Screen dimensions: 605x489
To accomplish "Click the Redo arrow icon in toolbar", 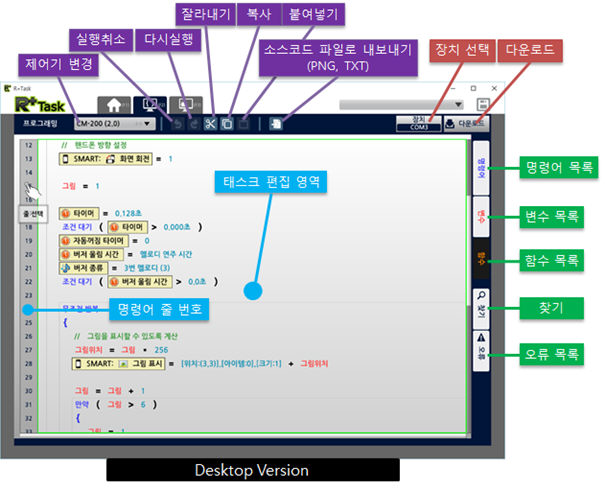I will (193, 123).
